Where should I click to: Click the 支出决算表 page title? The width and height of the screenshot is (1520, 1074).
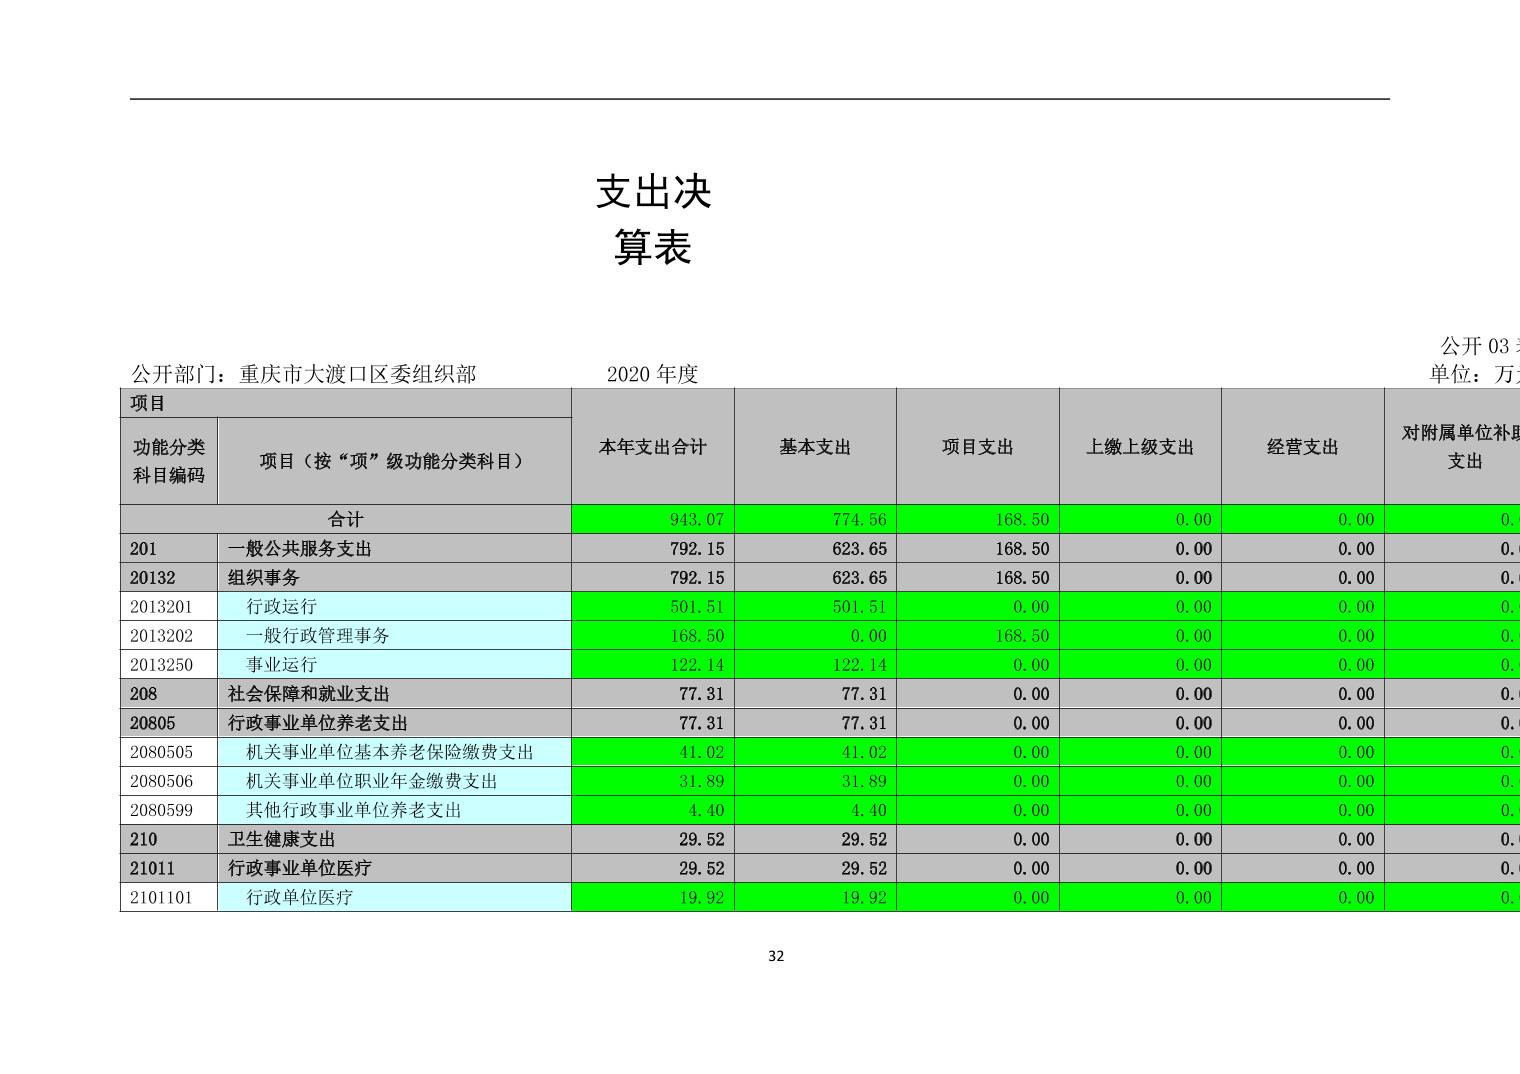(x=653, y=219)
